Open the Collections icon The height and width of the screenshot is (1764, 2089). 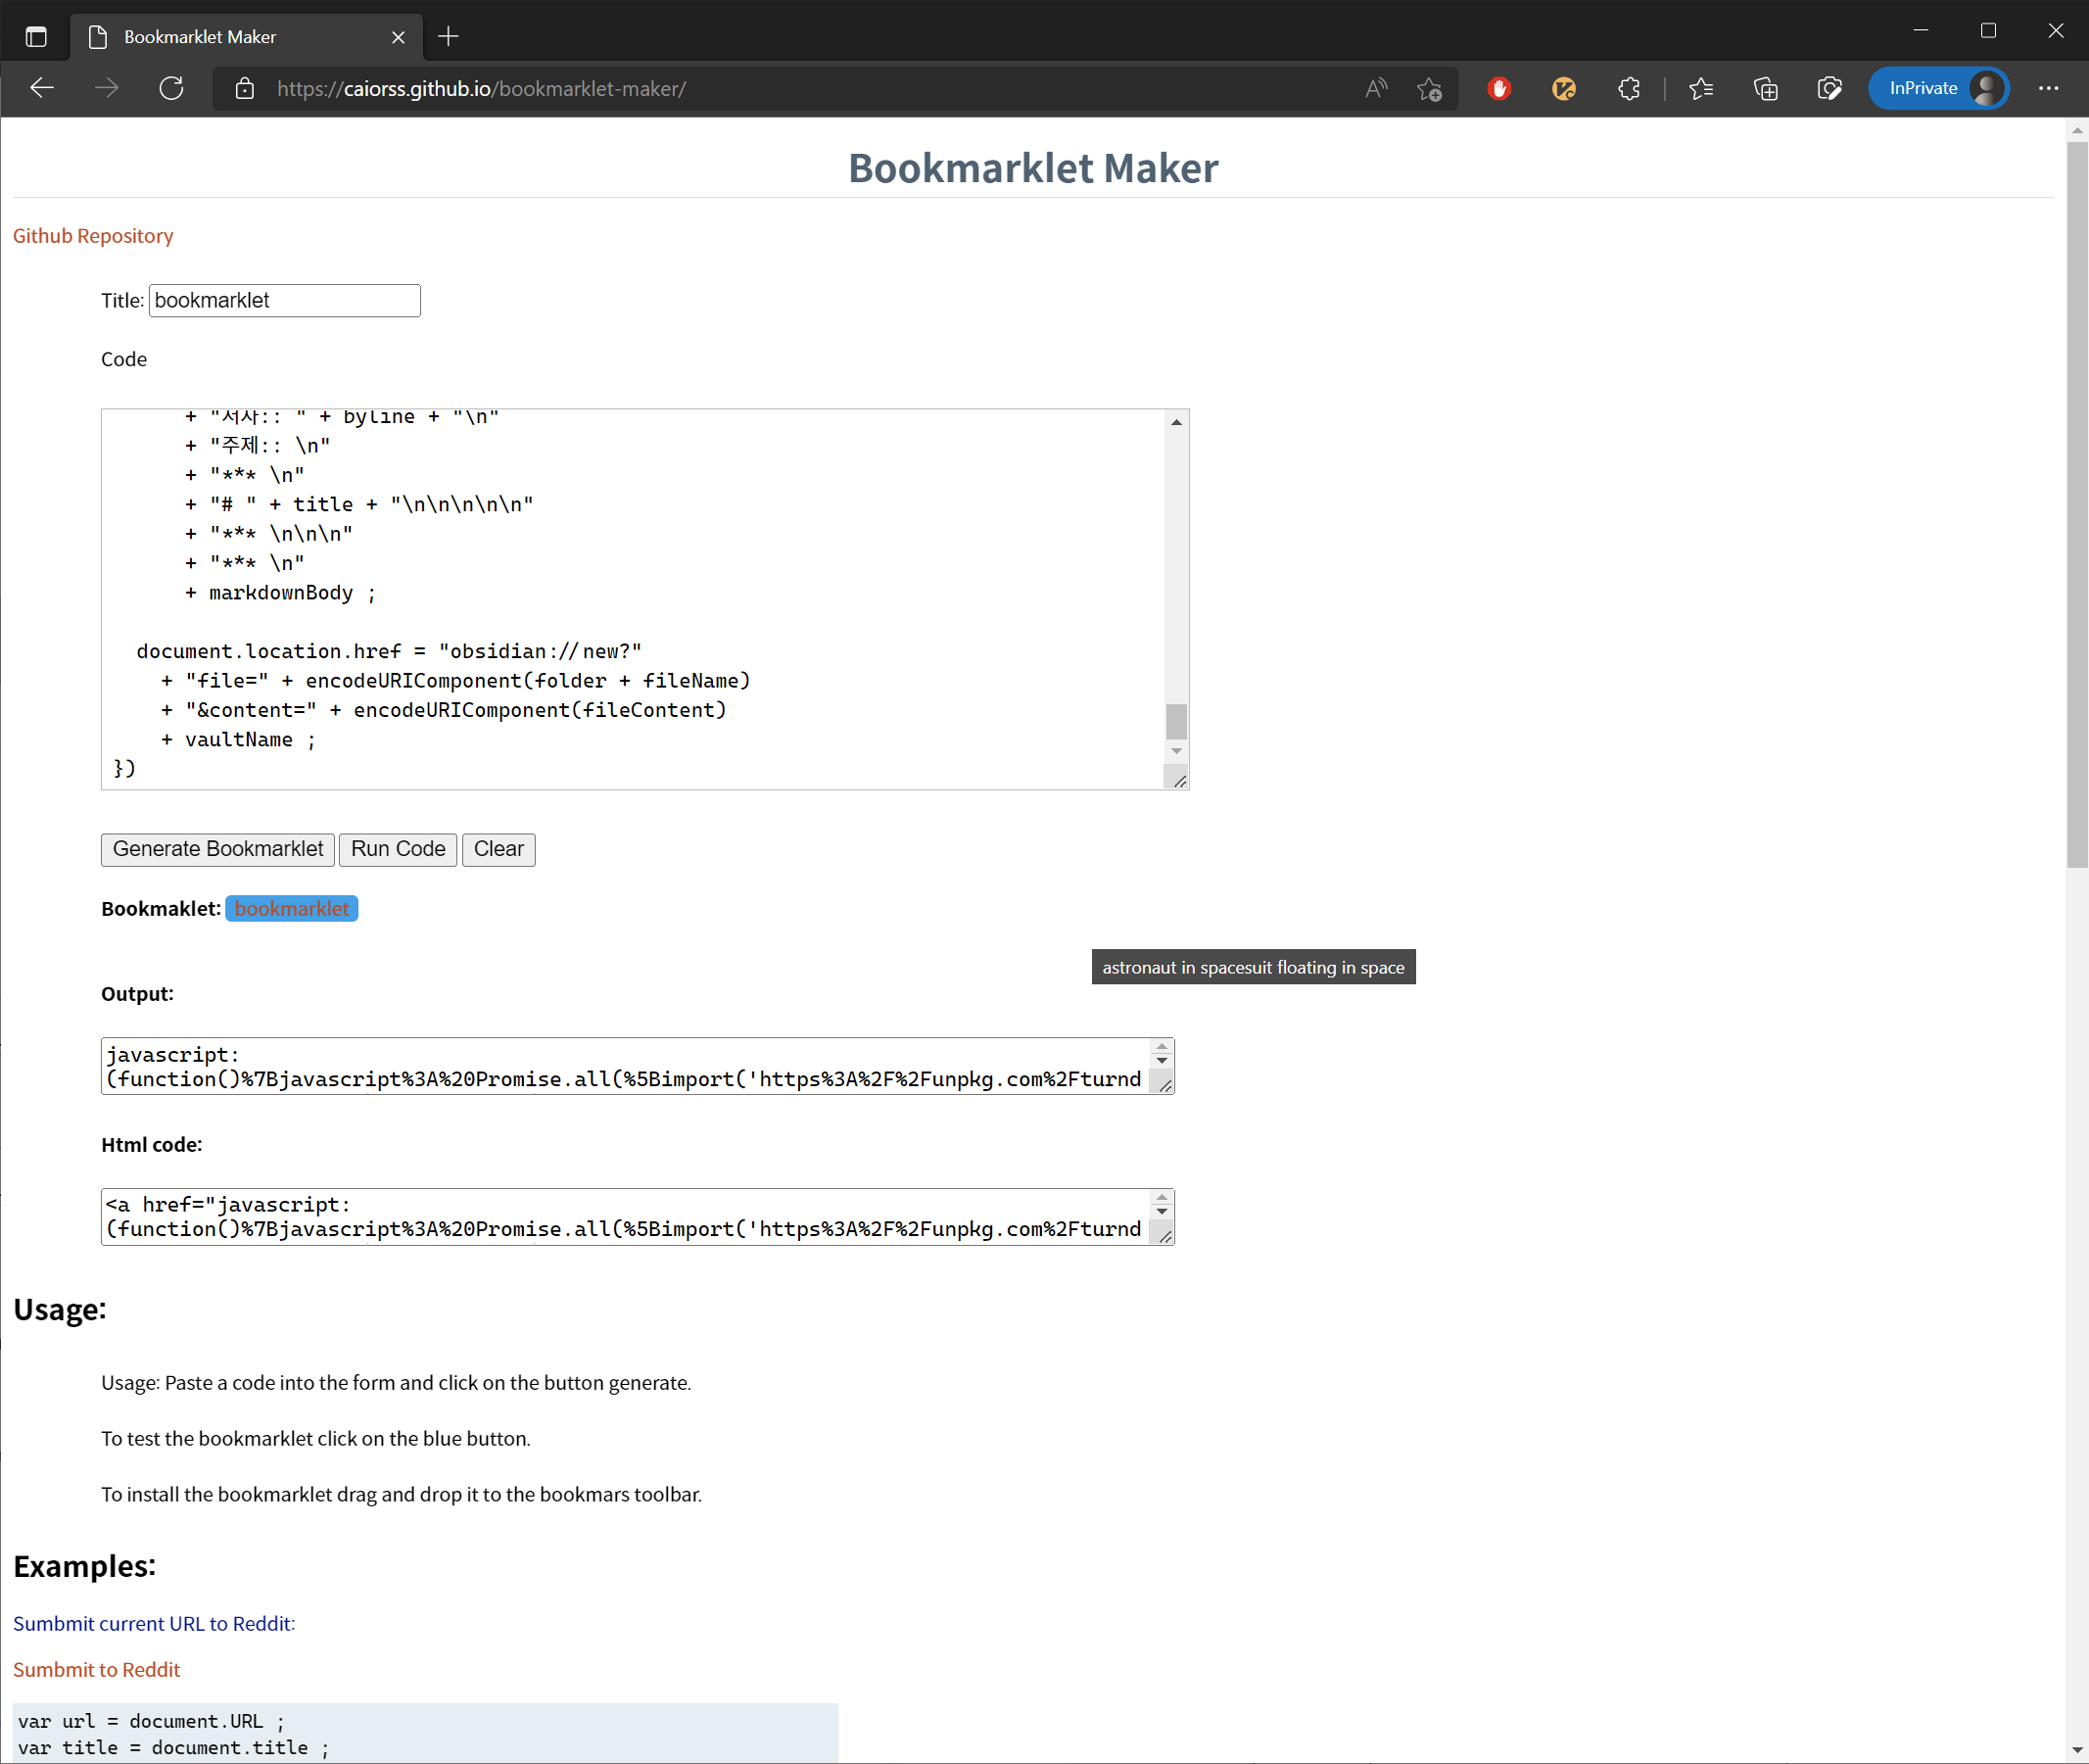click(x=1765, y=88)
